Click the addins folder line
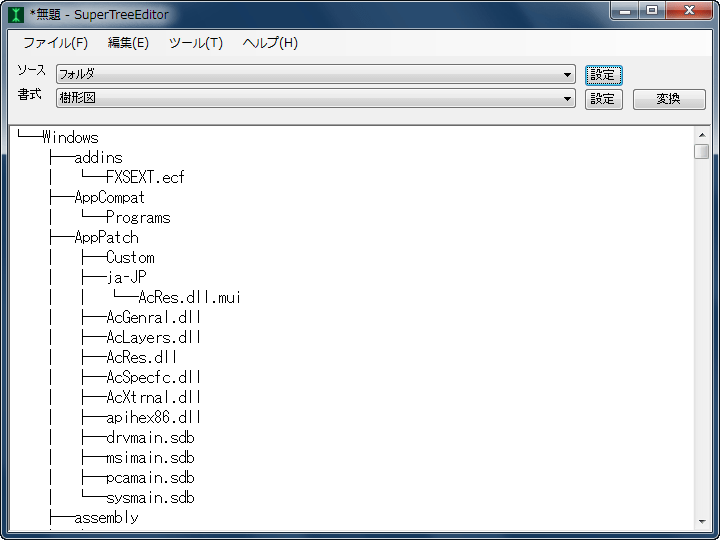This screenshot has width=720, height=540. tap(98, 158)
